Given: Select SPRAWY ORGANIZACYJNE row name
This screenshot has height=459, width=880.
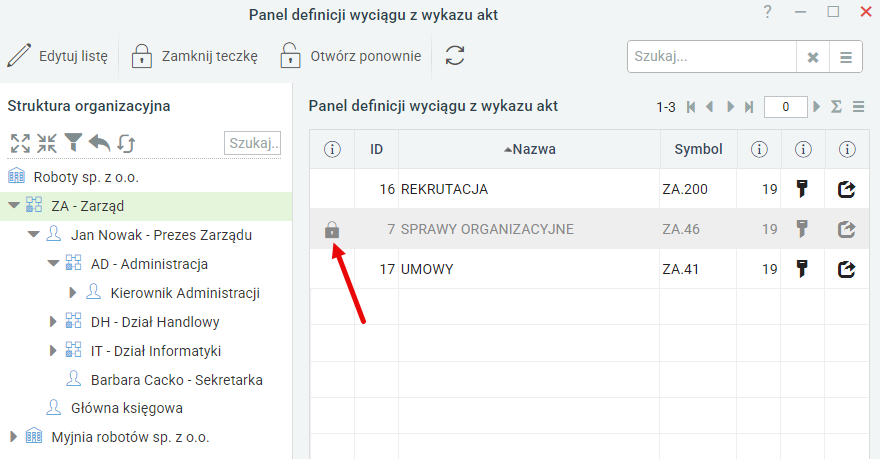Looking at the screenshot, I should coord(487,229).
